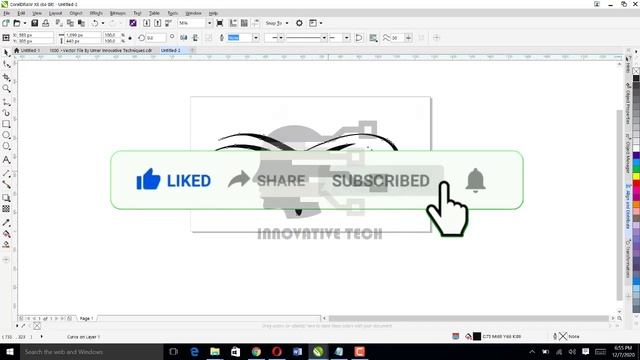This screenshot has height=360, width=640.
Task: Click the Import icon
Action: pyautogui.click(x=147, y=23)
